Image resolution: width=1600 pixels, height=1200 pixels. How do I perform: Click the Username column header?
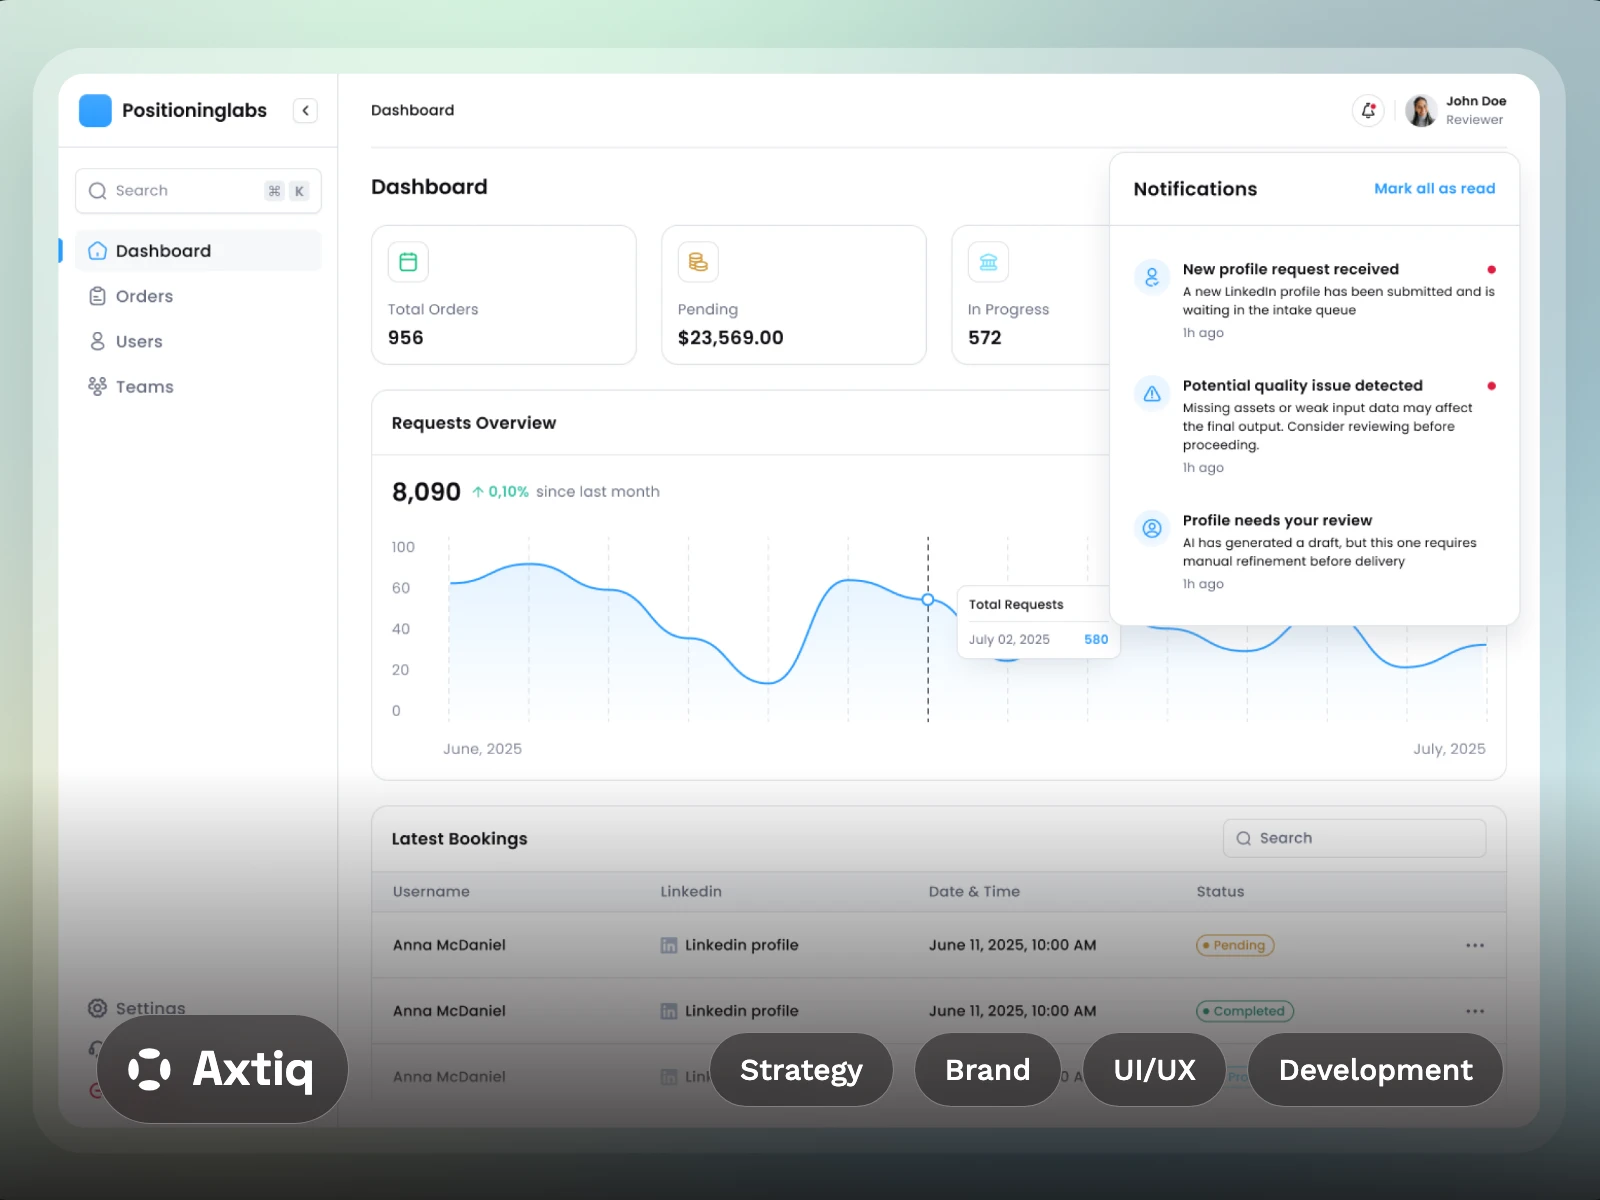point(431,891)
